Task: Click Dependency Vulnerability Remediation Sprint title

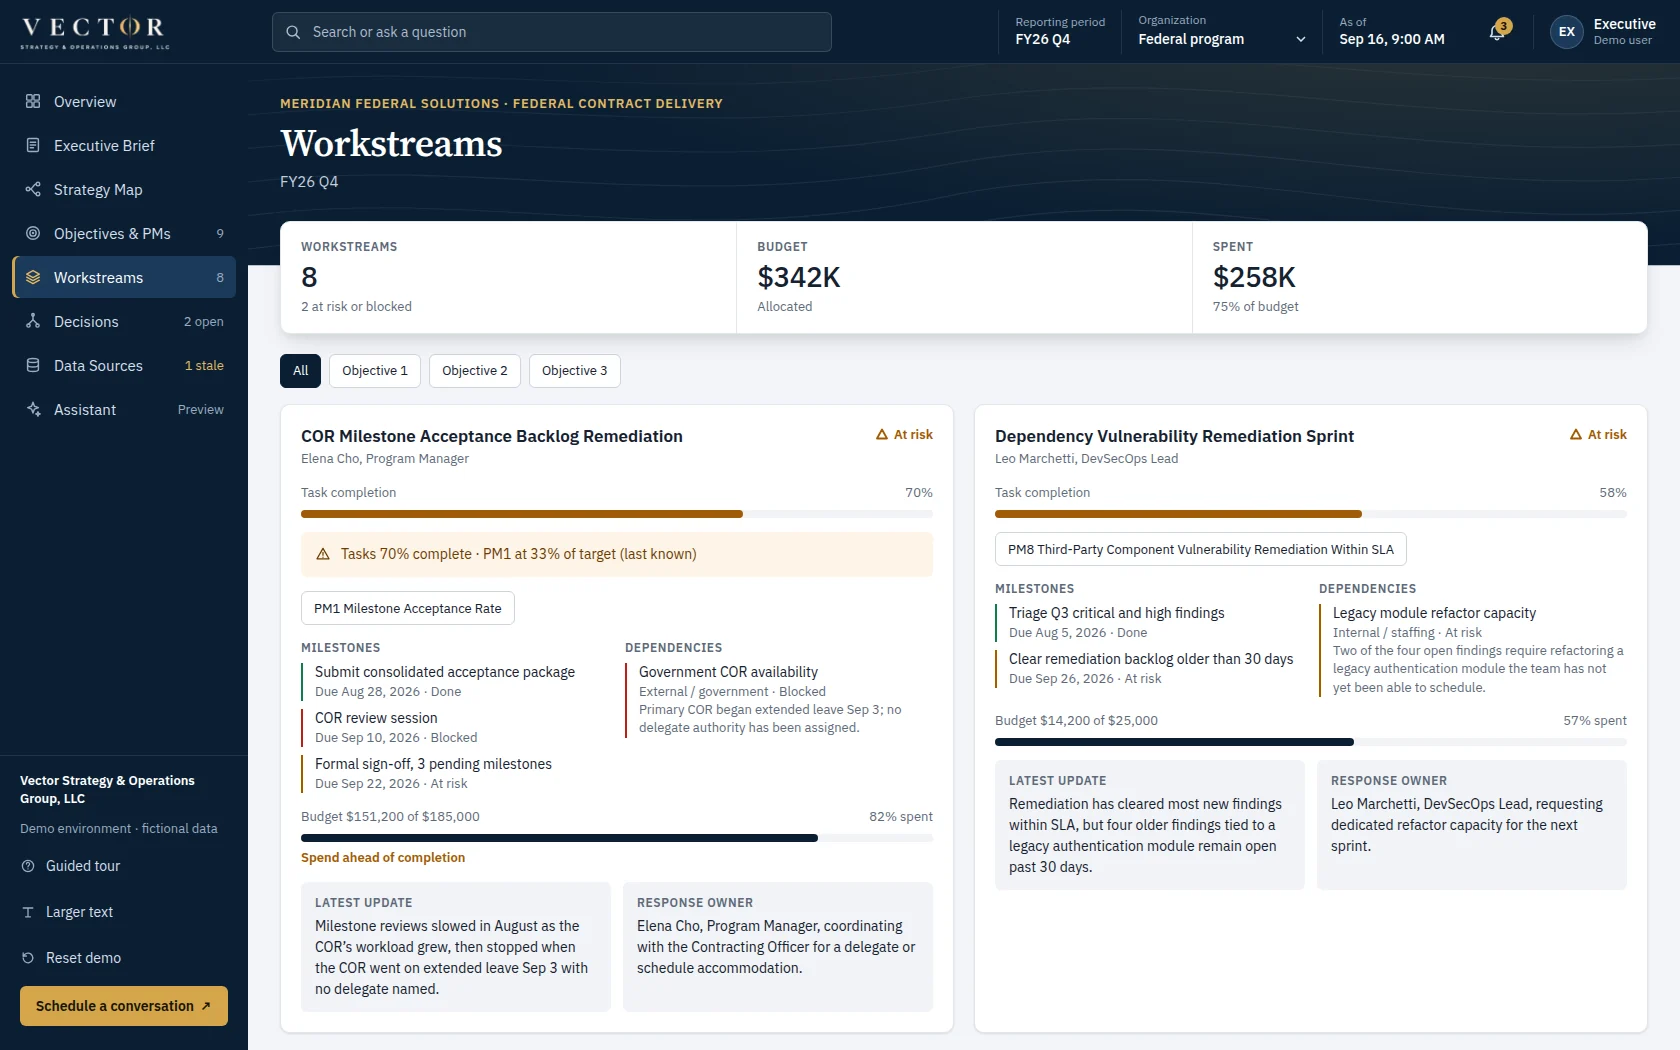Action: pos(1174,436)
